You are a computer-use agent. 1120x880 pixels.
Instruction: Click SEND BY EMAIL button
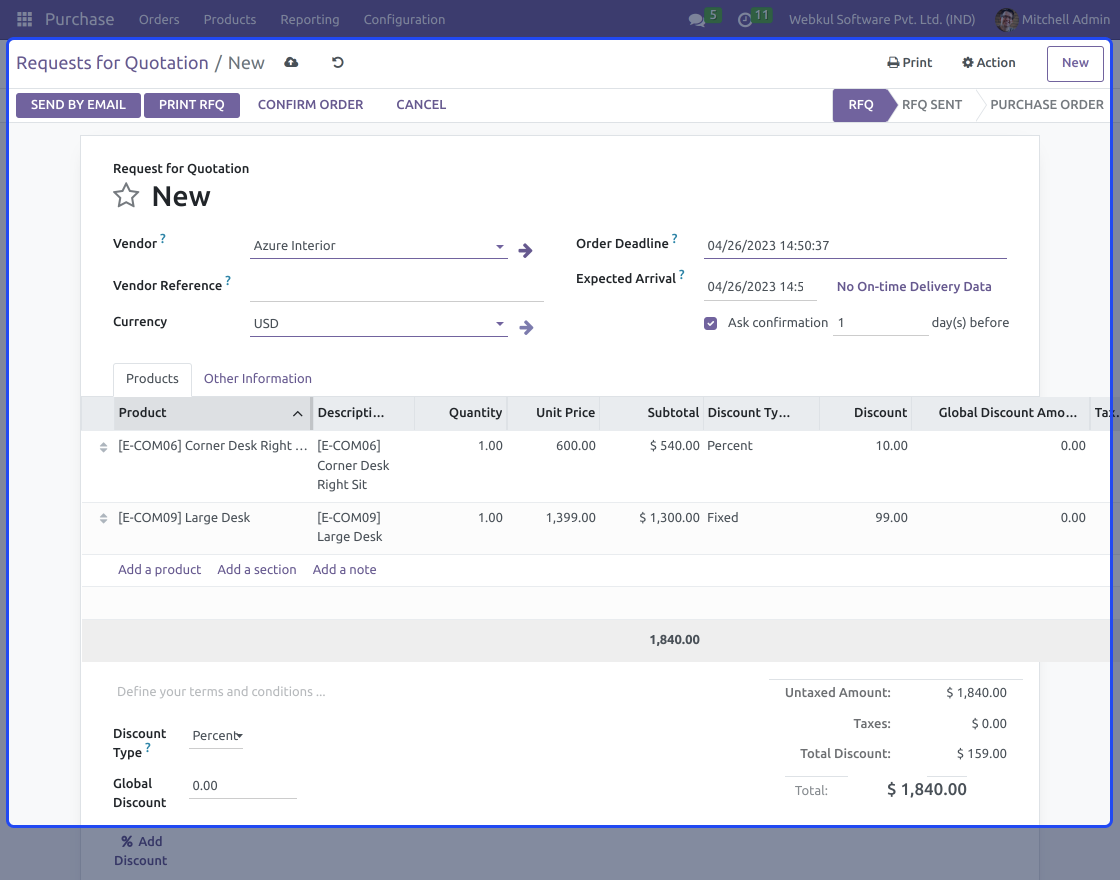coord(79,105)
